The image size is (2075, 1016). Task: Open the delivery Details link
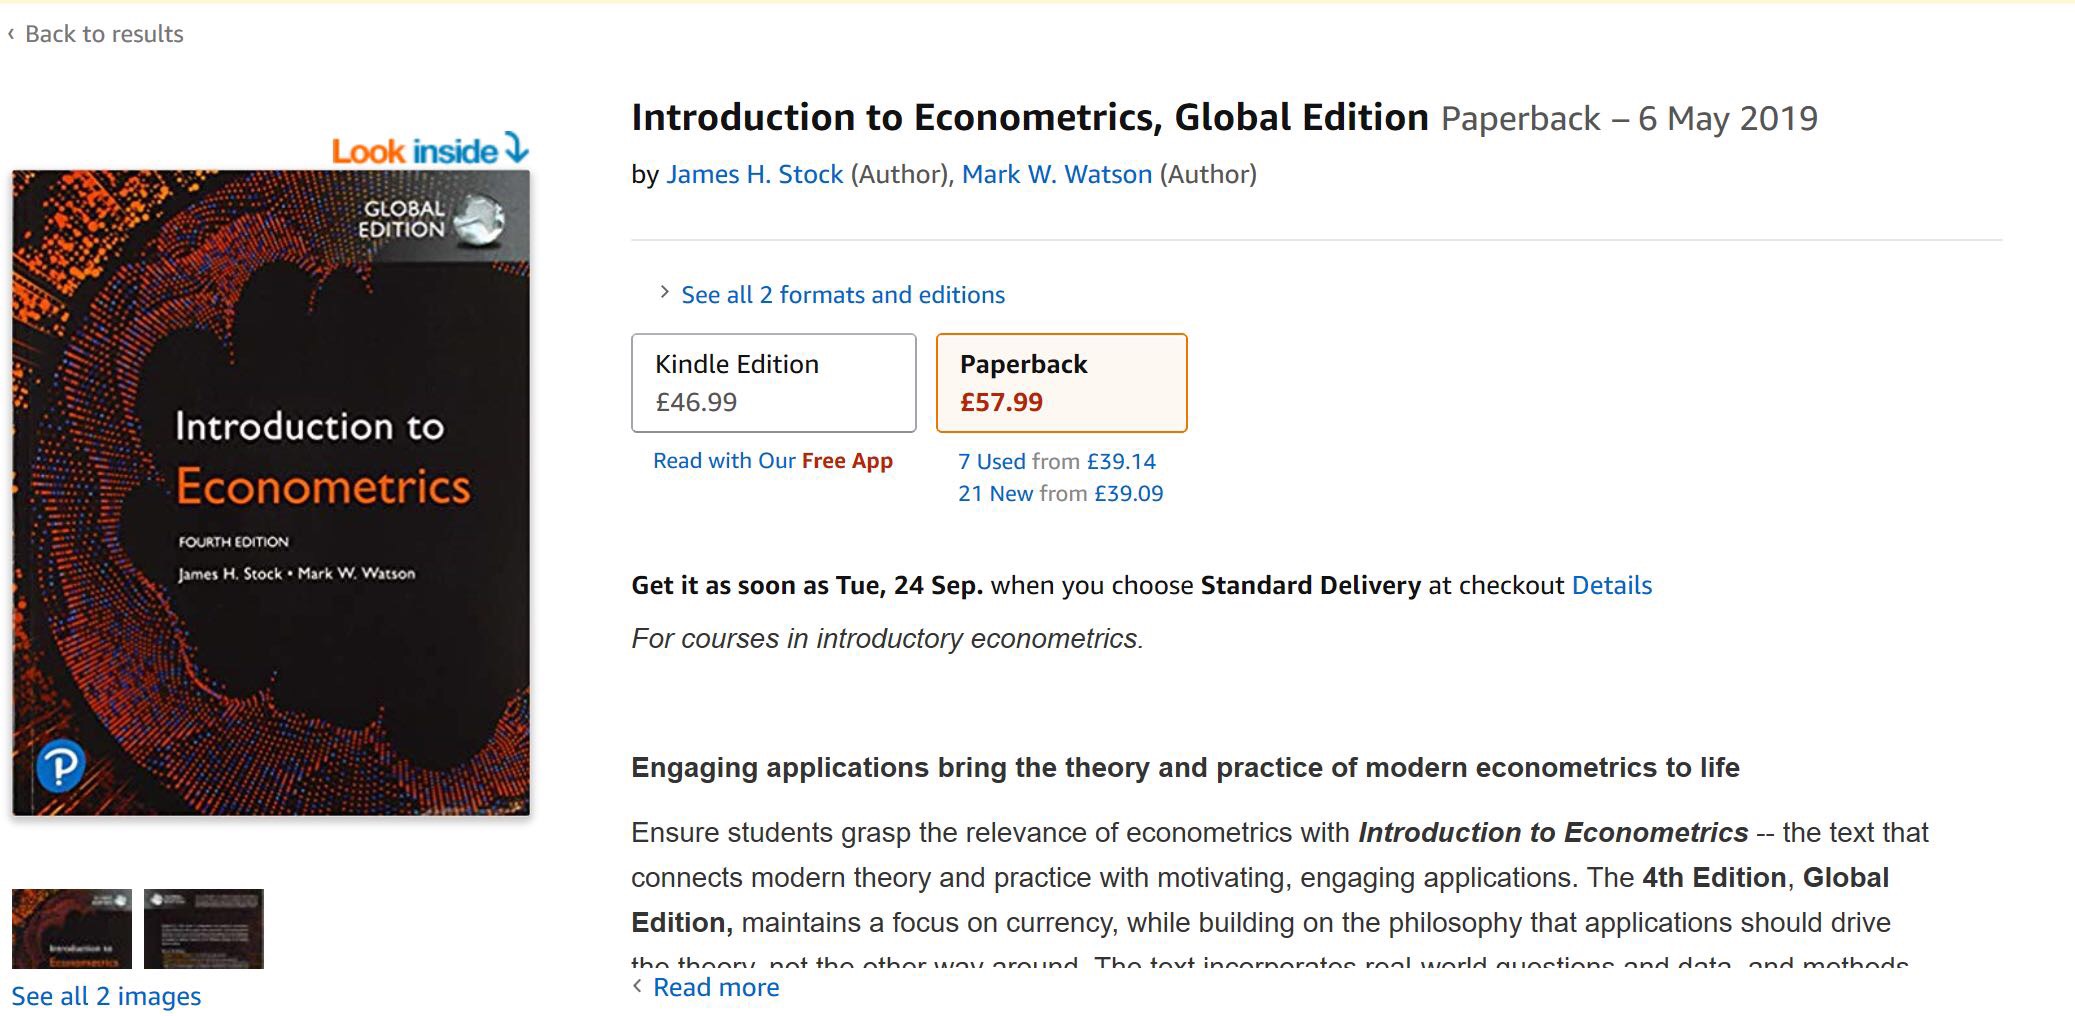pos(1611,586)
